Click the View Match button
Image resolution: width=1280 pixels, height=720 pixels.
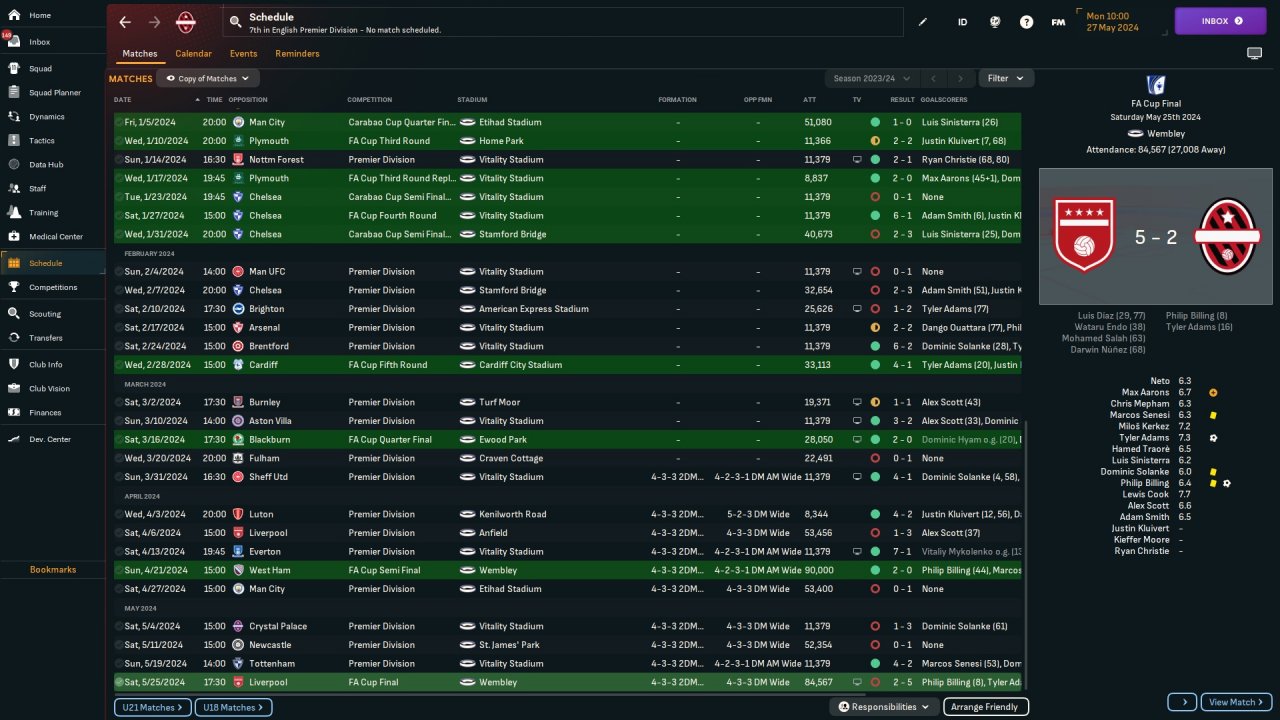click(x=1236, y=702)
